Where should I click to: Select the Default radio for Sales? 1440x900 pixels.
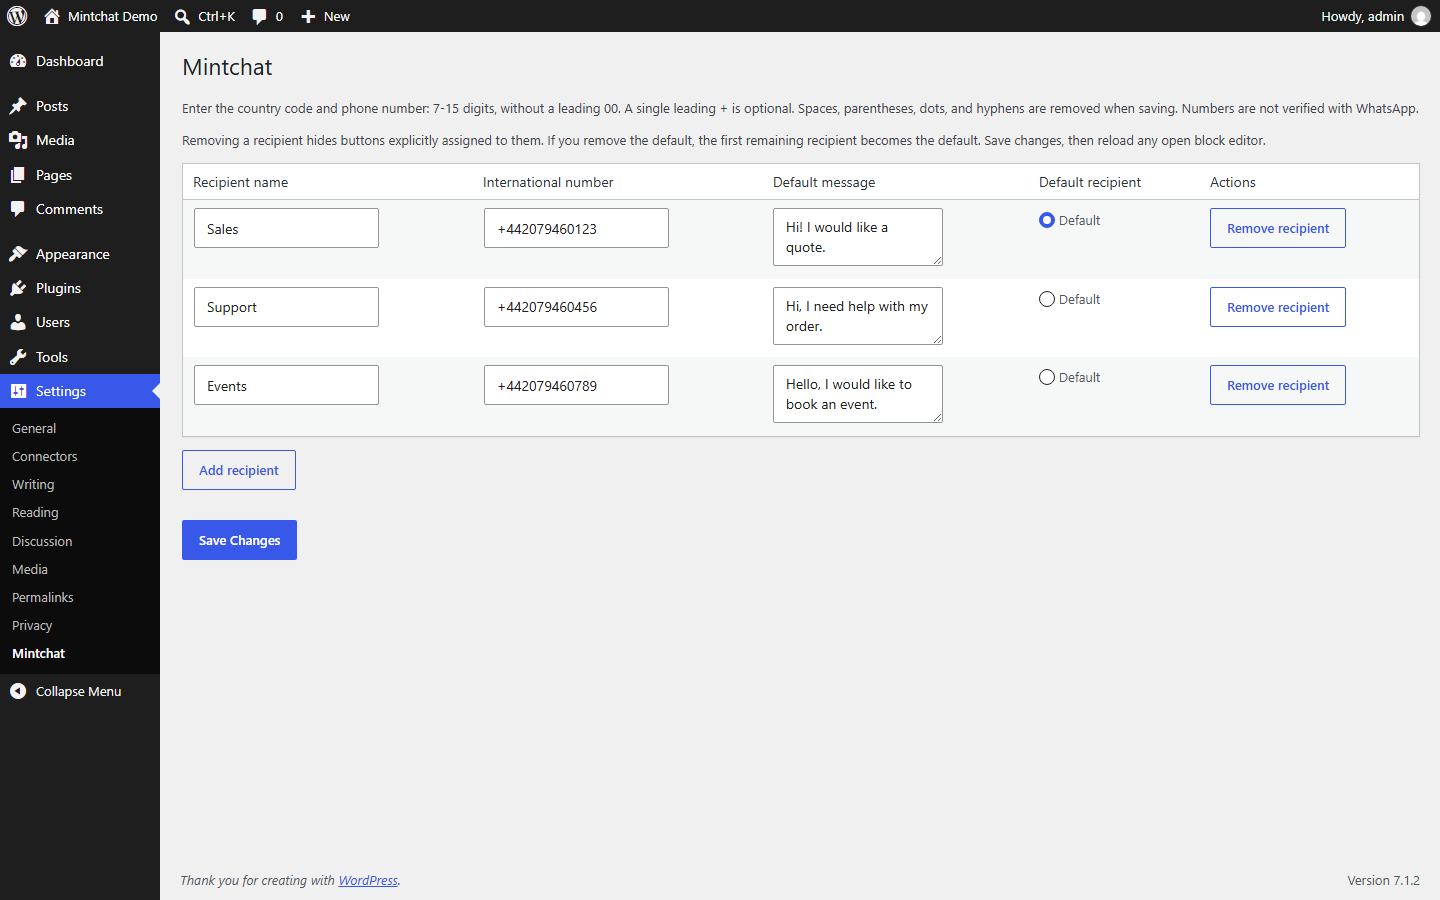[x=1047, y=220]
